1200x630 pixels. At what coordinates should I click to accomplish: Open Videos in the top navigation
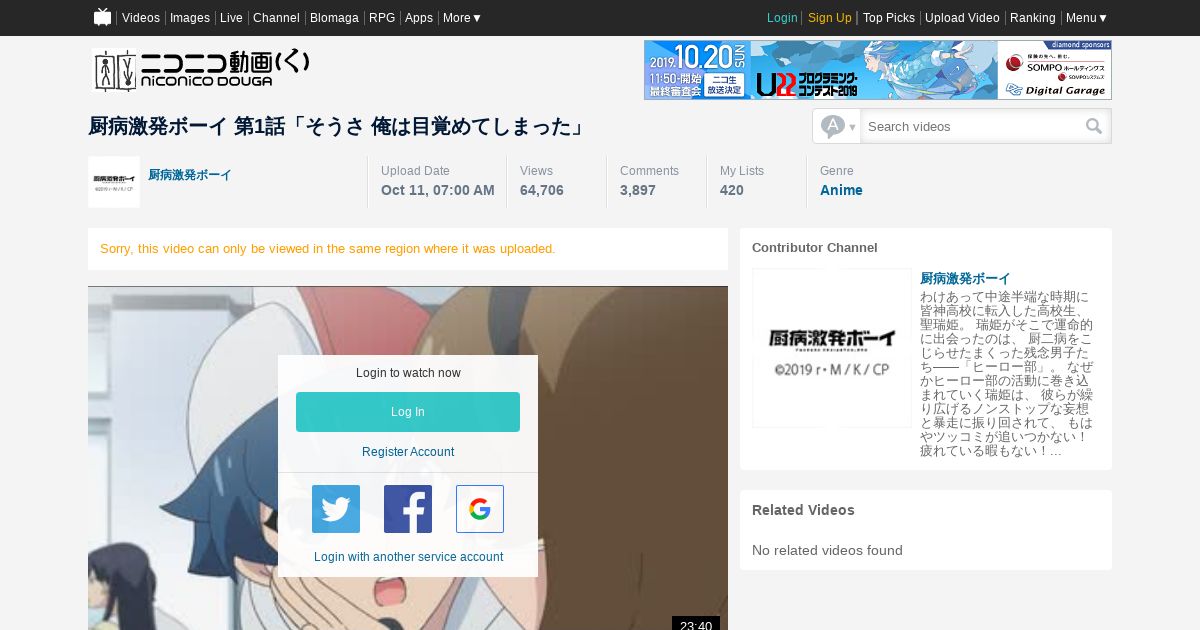[141, 18]
